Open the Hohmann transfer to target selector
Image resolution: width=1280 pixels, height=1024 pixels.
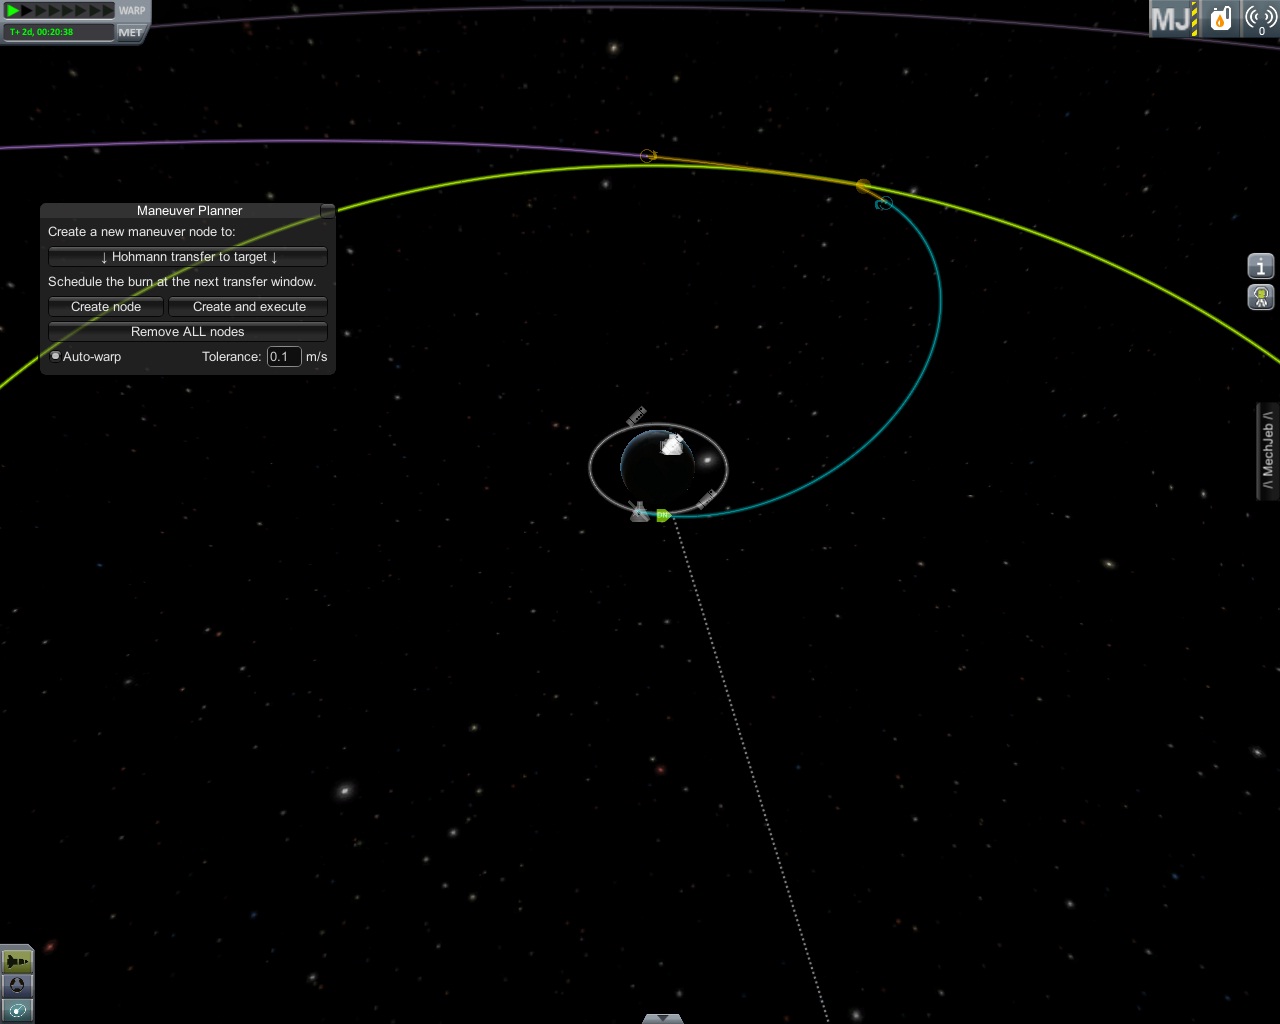[188, 256]
